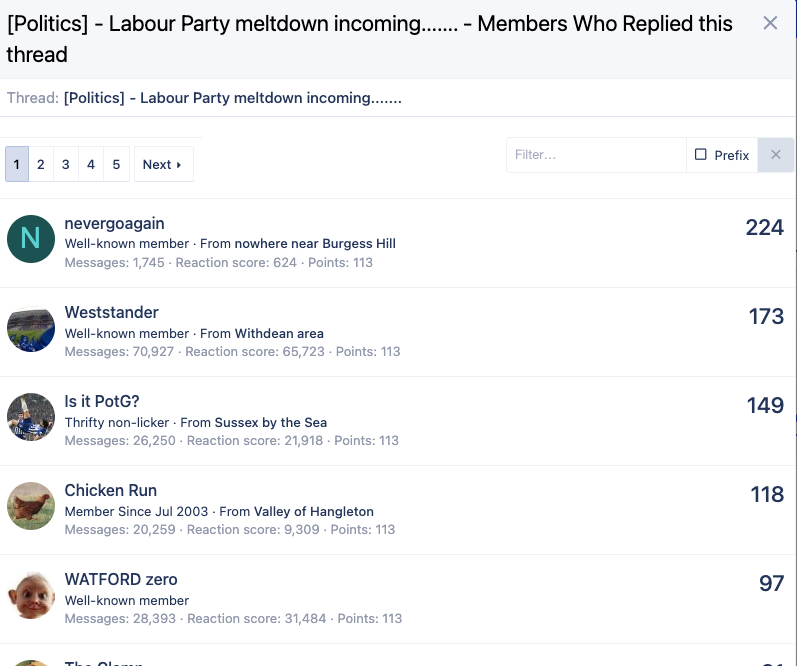
Task: Open page 5 of repliers
Action: pos(116,164)
